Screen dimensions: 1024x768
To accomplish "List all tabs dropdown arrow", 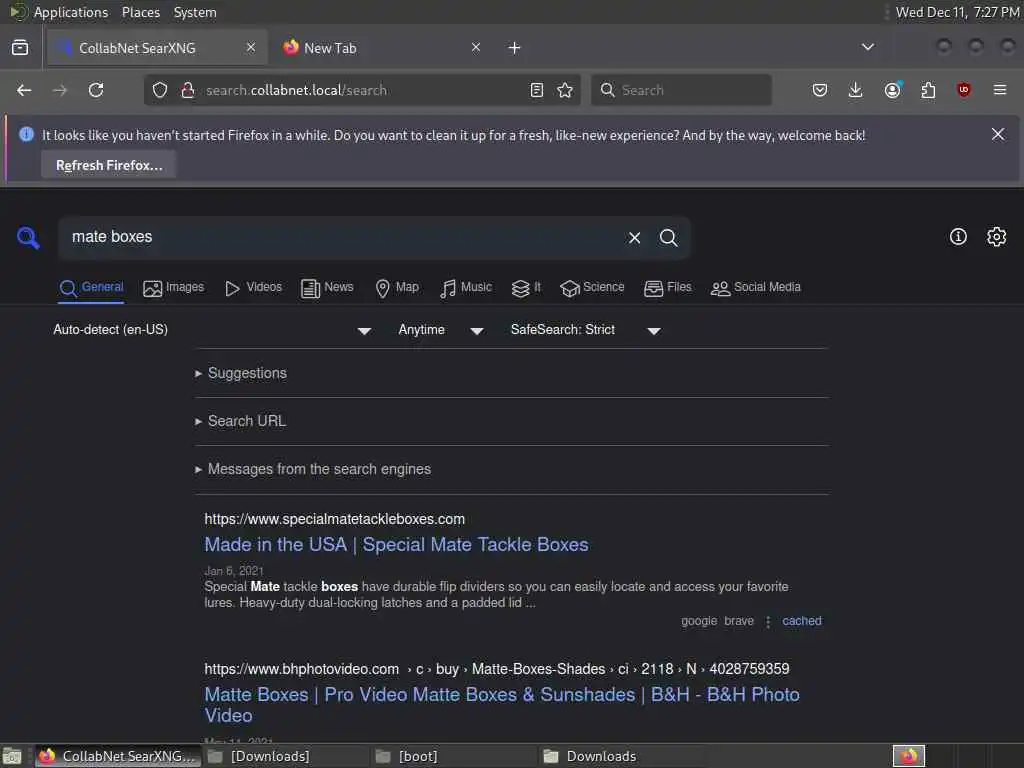I will pos(868,47).
